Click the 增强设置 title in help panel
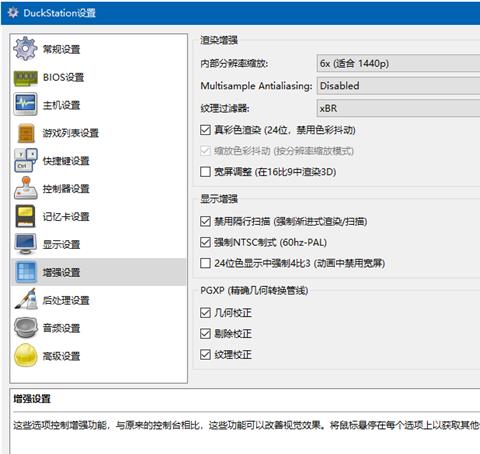 [x=32, y=399]
